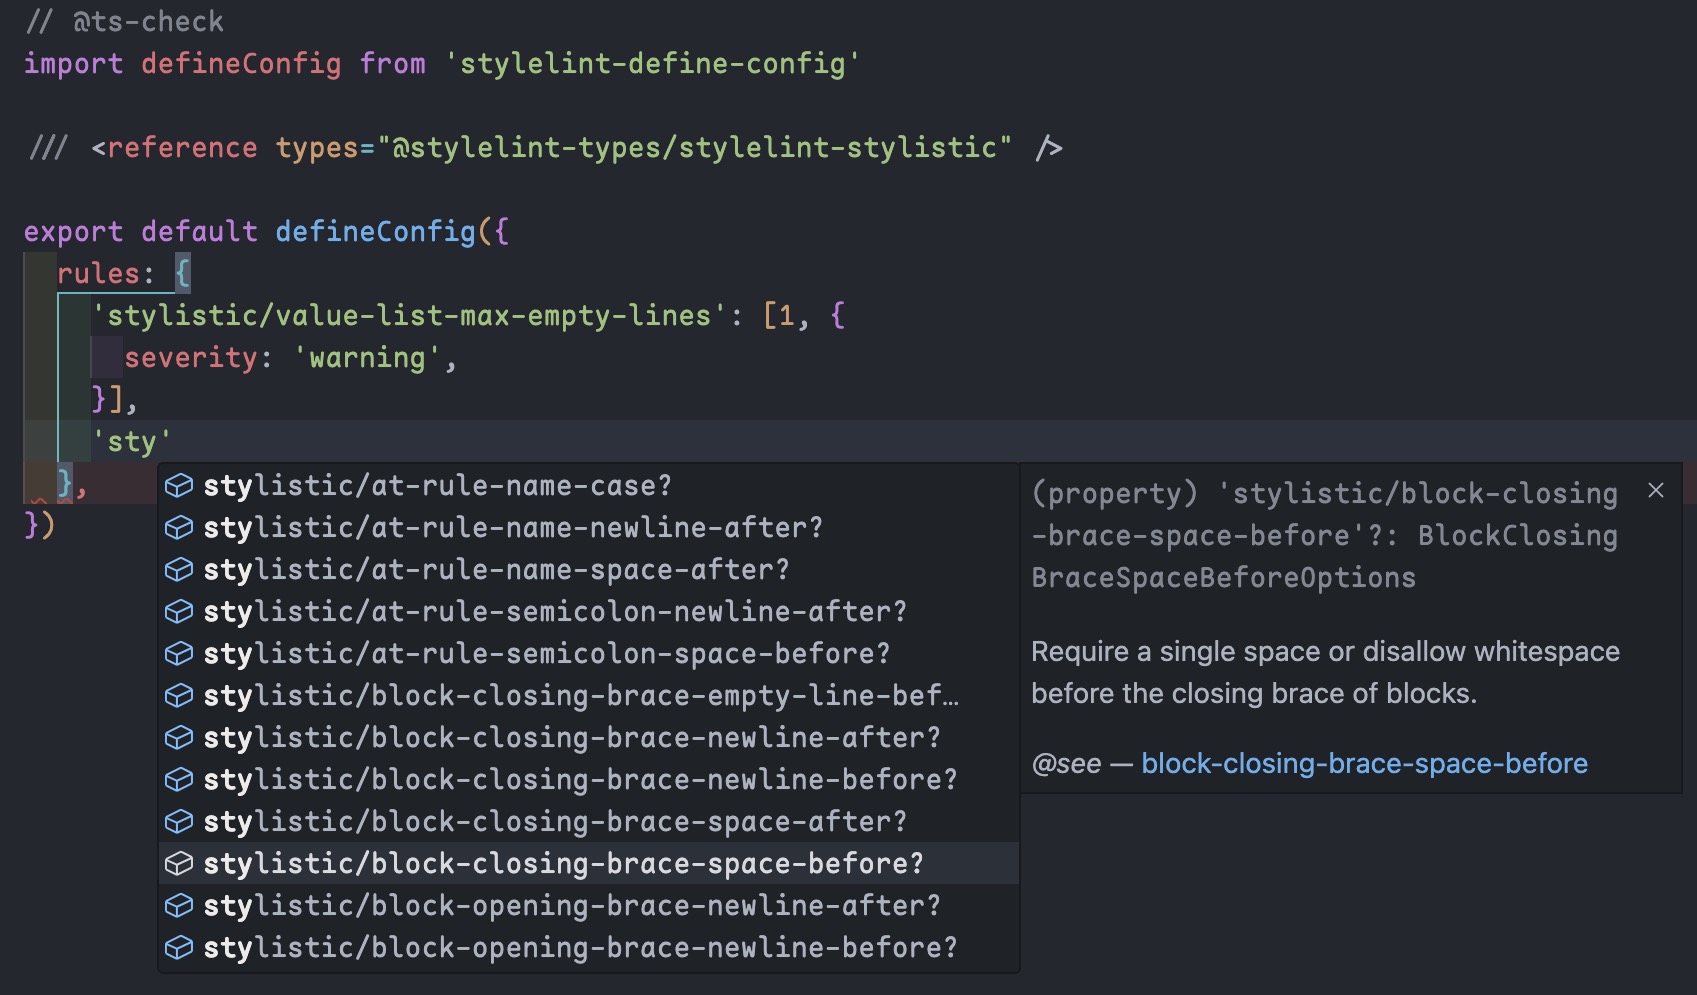The width and height of the screenshot is (1697, 995).
Task: Click the cube icon beside stylistic/at-rule-semicolon-space-before
Action: pyautogui.click(x=179, y=654)
